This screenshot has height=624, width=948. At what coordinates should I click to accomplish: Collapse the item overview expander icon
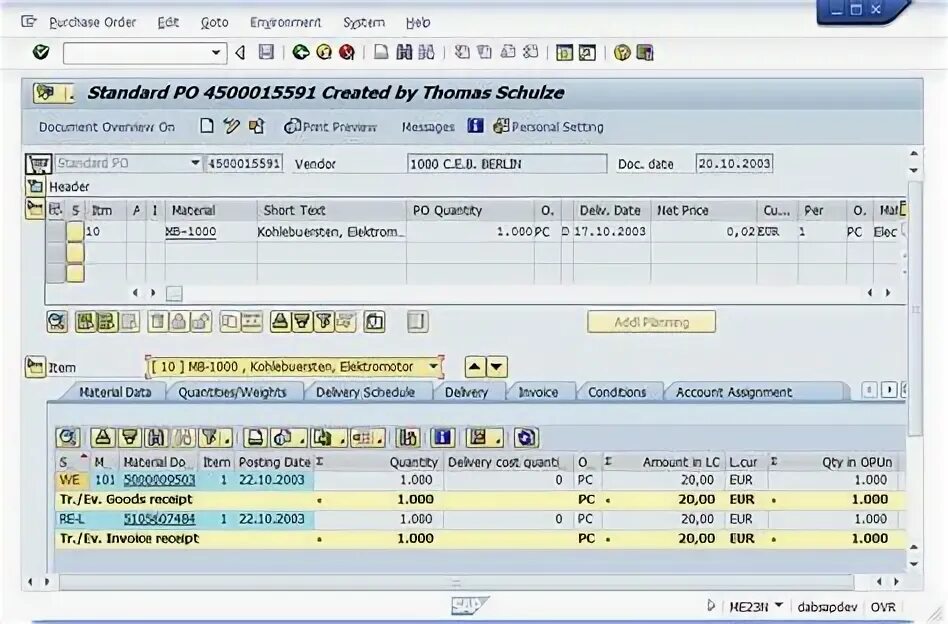tap(35, 209)
